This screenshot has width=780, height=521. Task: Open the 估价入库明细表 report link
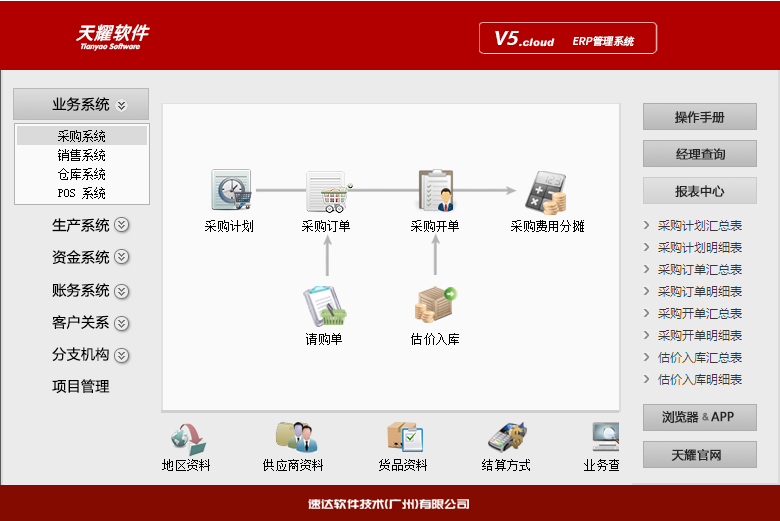[700, 379]
